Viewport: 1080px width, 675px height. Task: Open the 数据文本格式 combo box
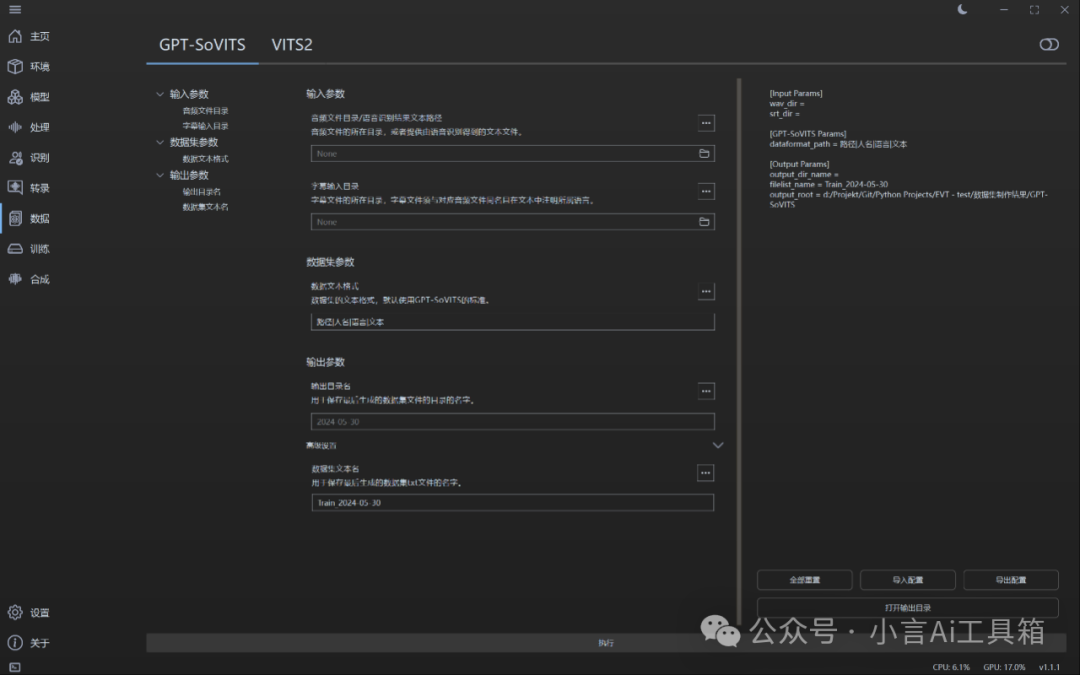512,322
